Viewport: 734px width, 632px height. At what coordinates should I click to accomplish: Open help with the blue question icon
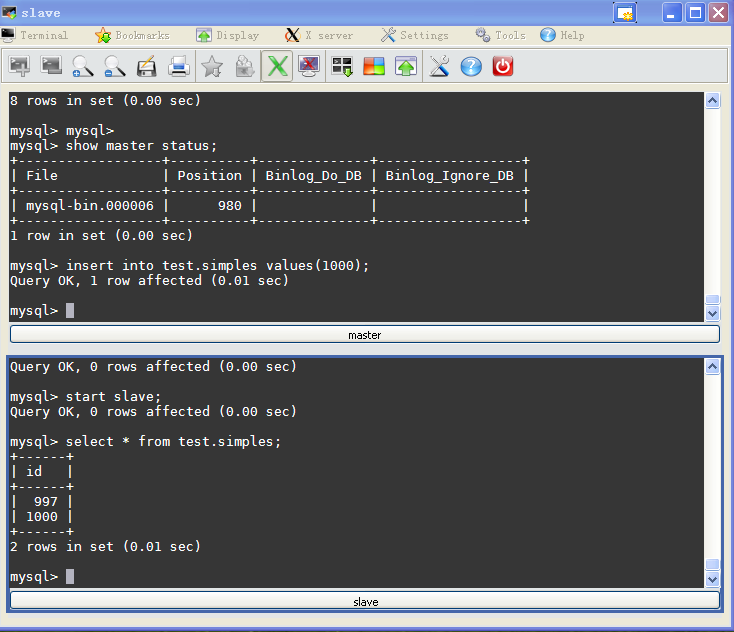471,66
